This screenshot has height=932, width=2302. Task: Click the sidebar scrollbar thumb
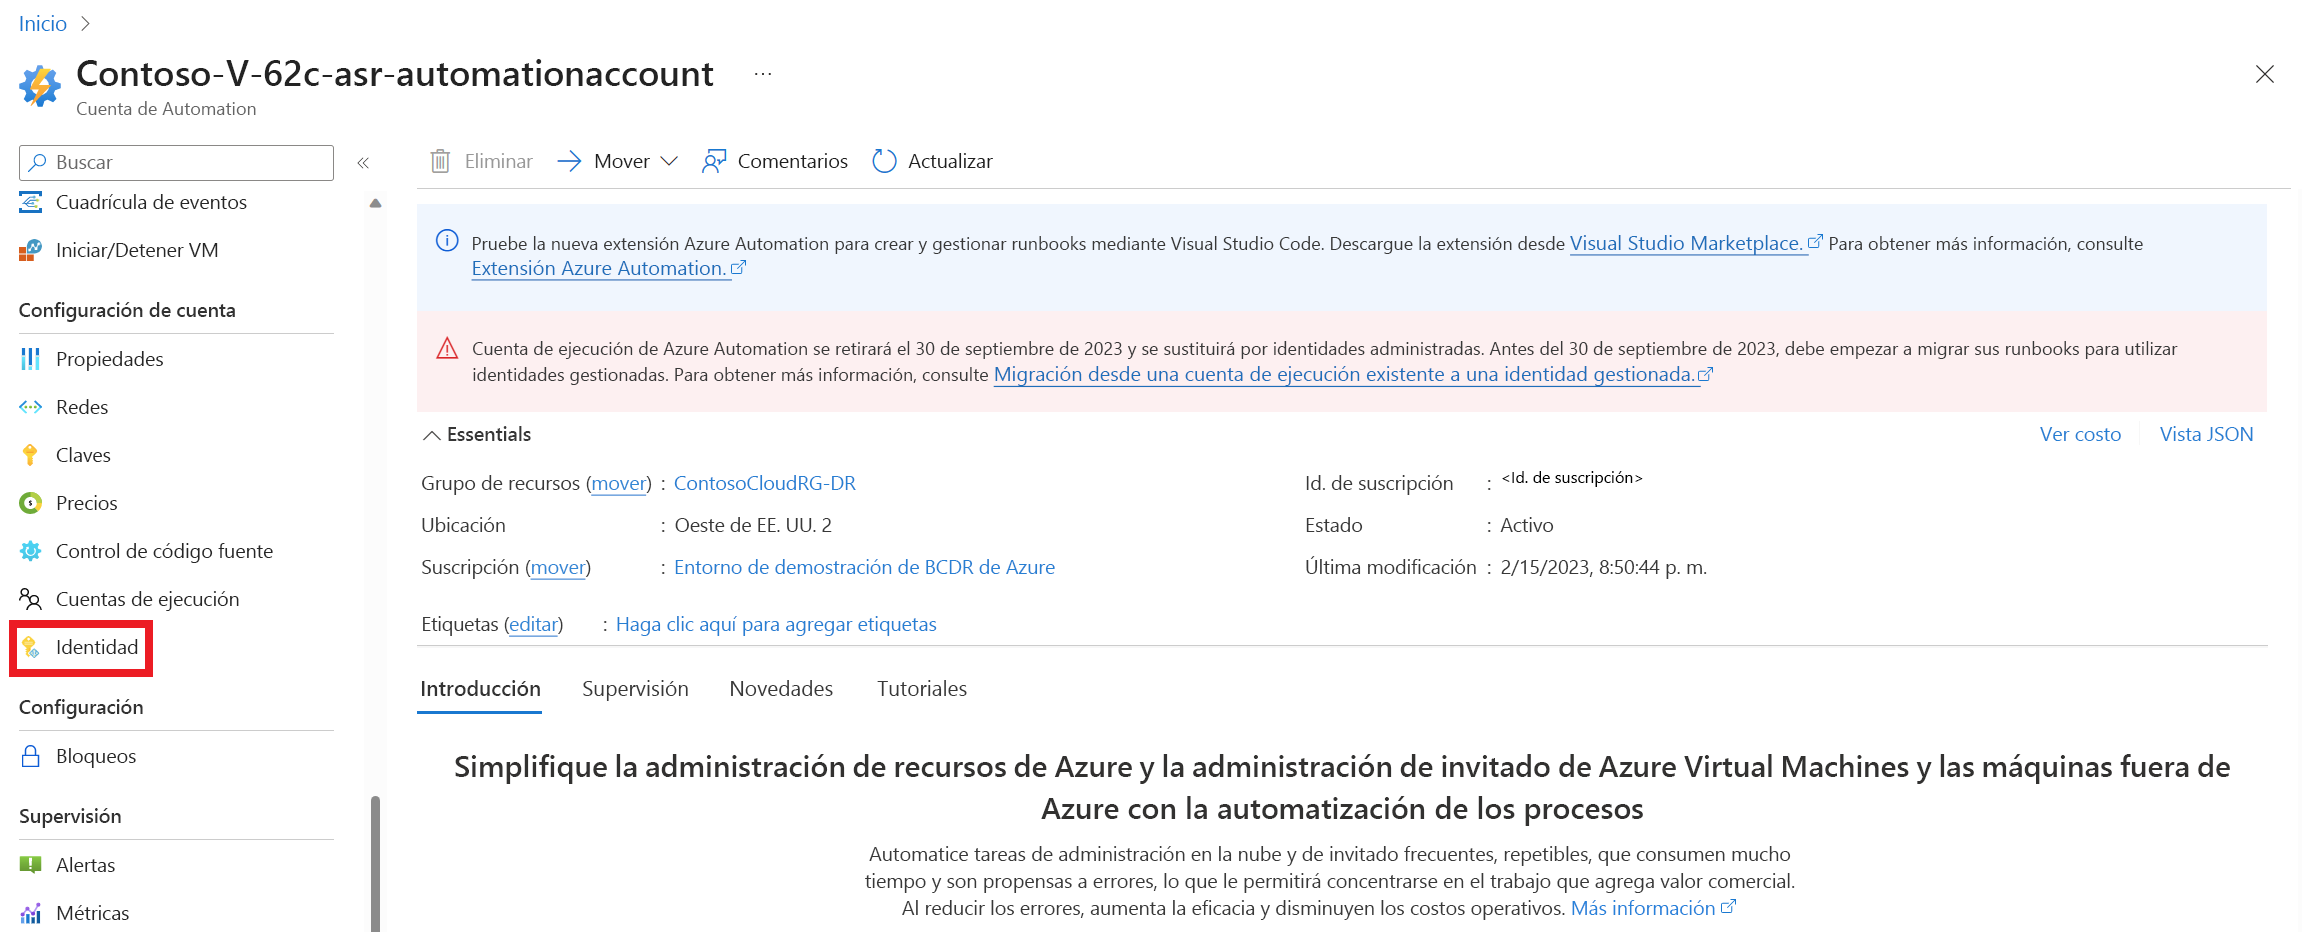click(x=375, y=864)
